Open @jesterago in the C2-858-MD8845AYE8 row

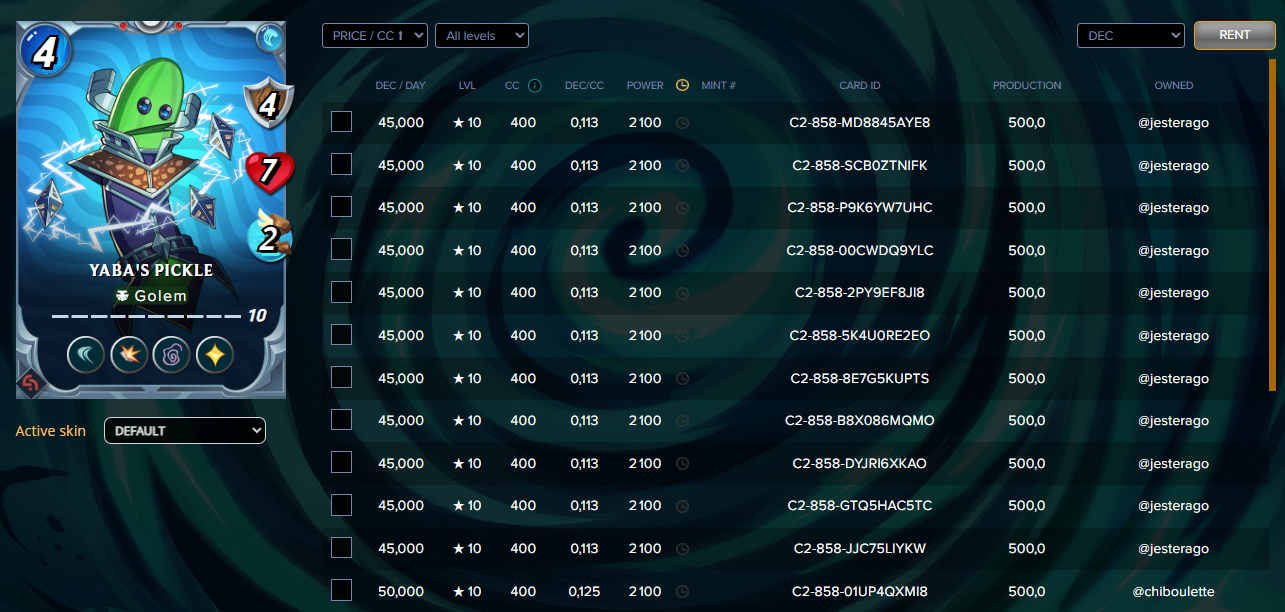(x=1173, y=123)
